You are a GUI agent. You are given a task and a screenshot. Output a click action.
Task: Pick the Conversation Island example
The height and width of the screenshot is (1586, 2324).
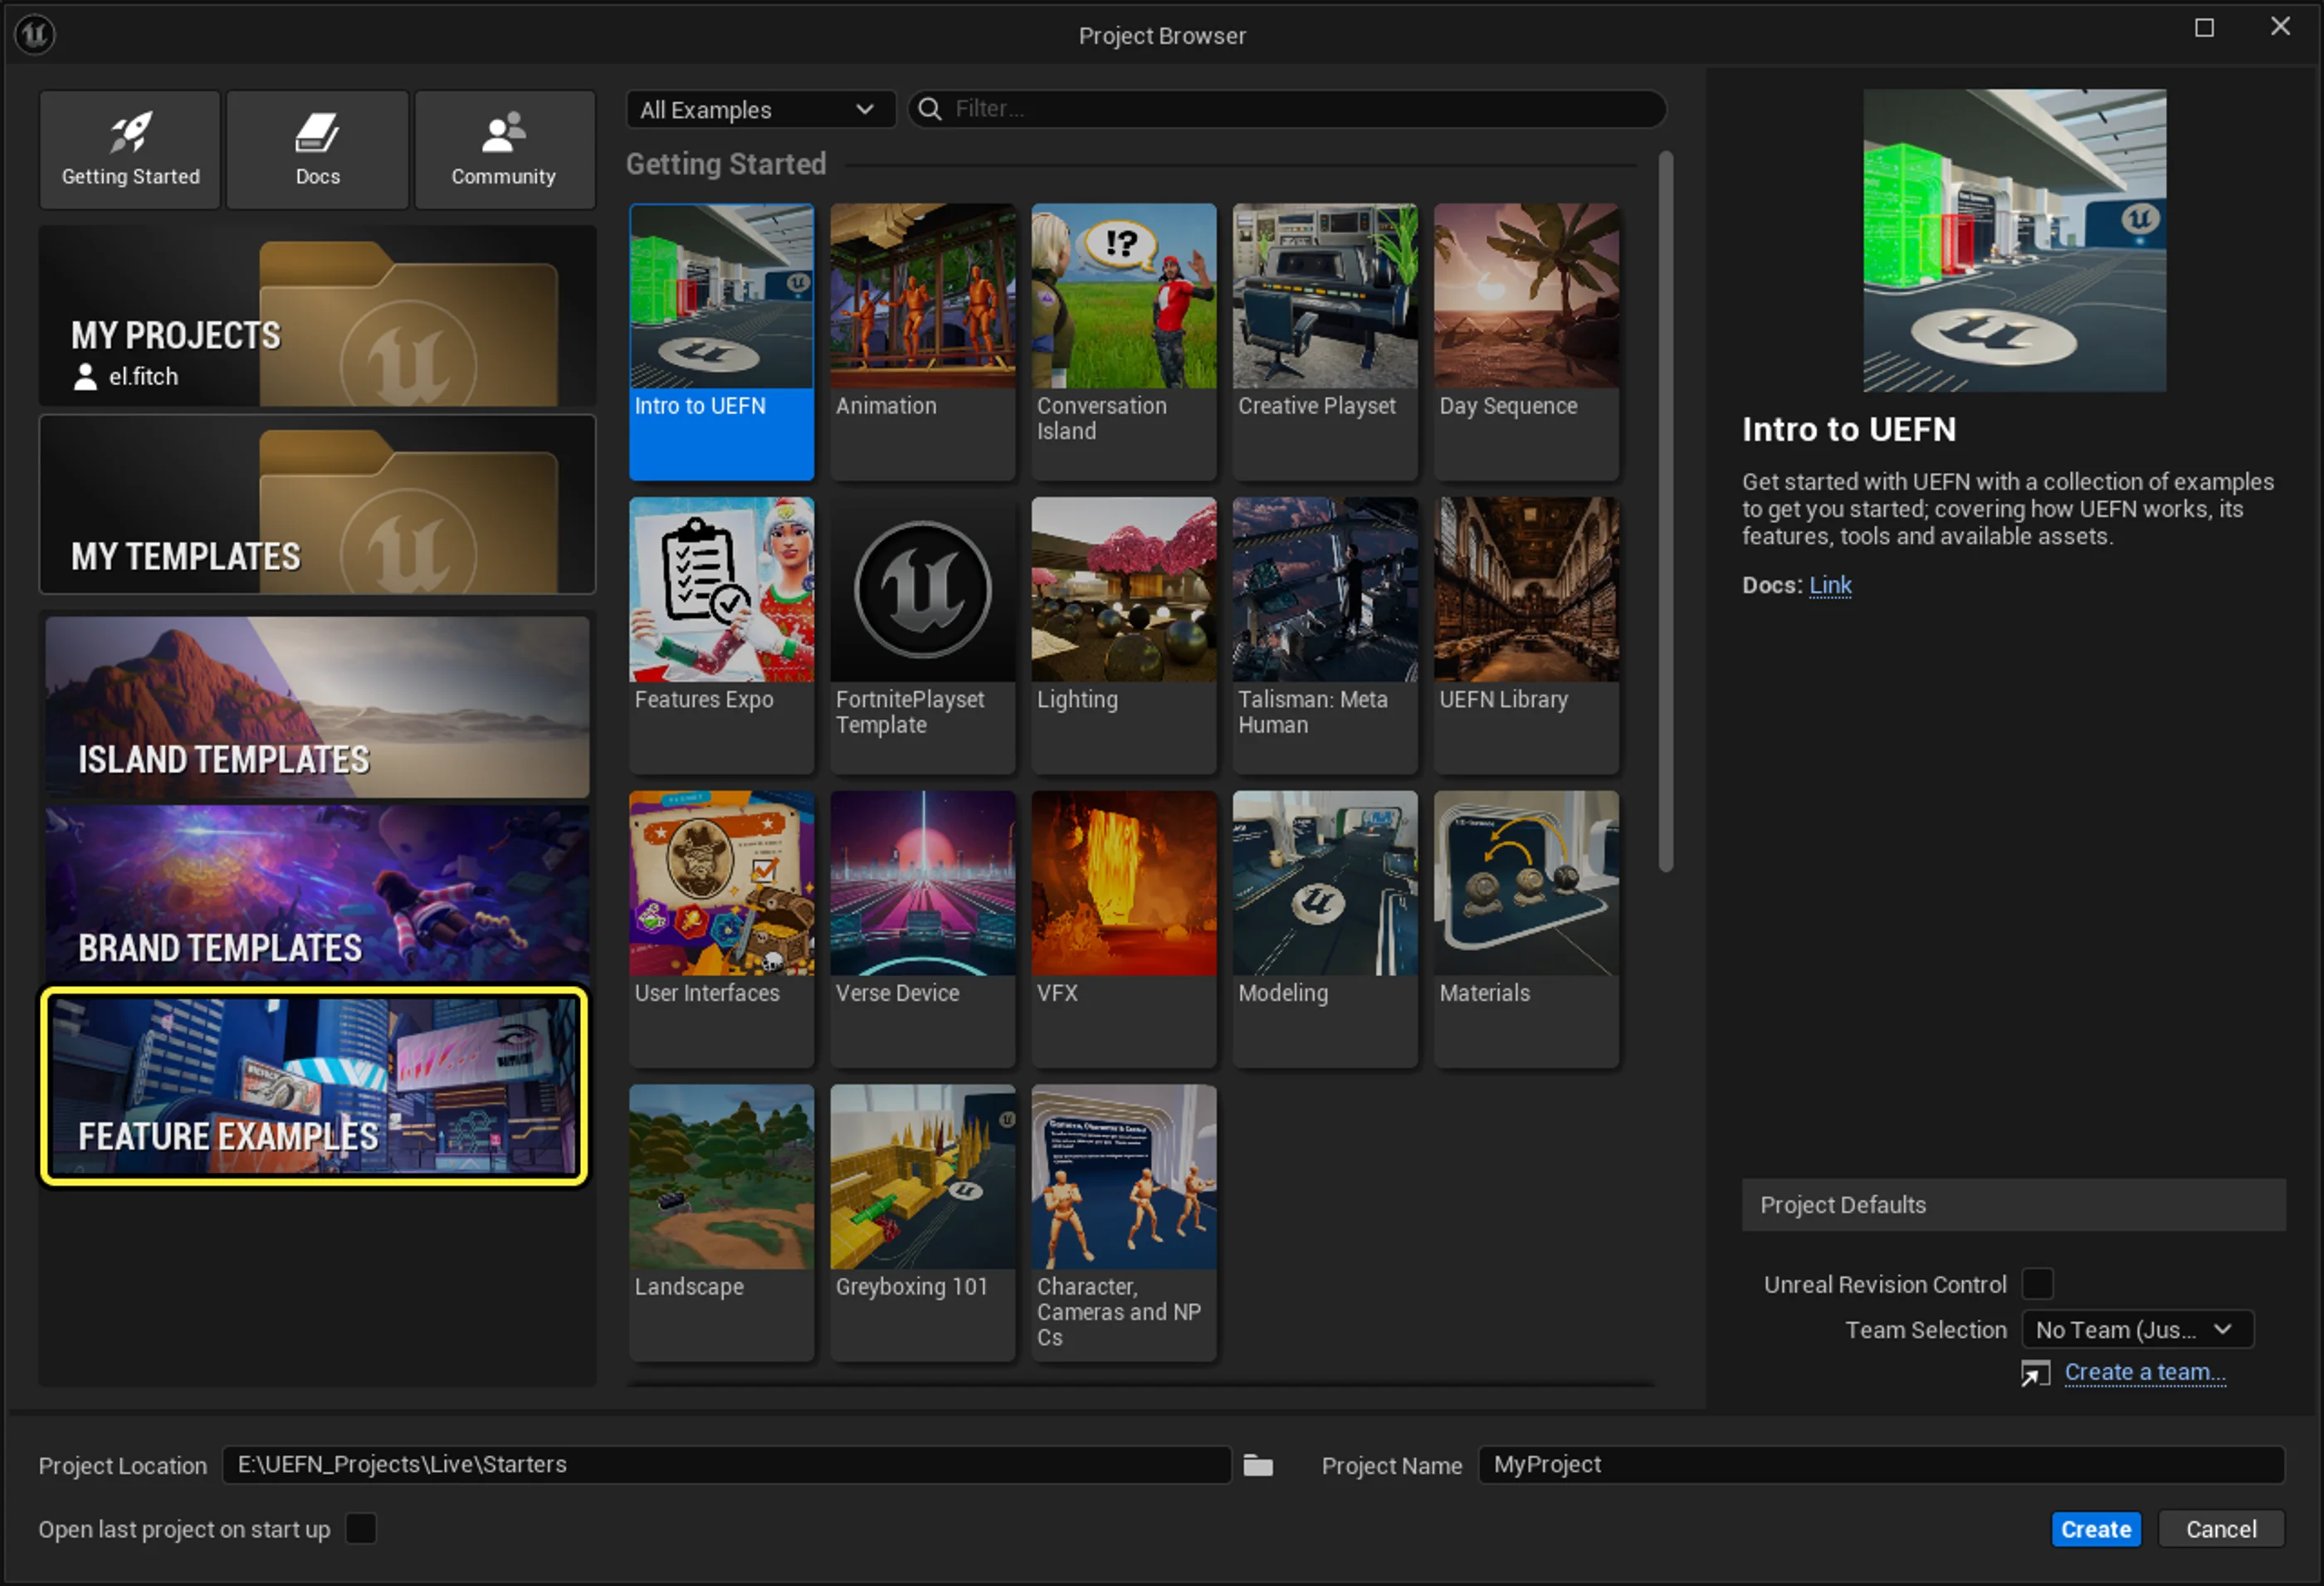(1124, 342)
